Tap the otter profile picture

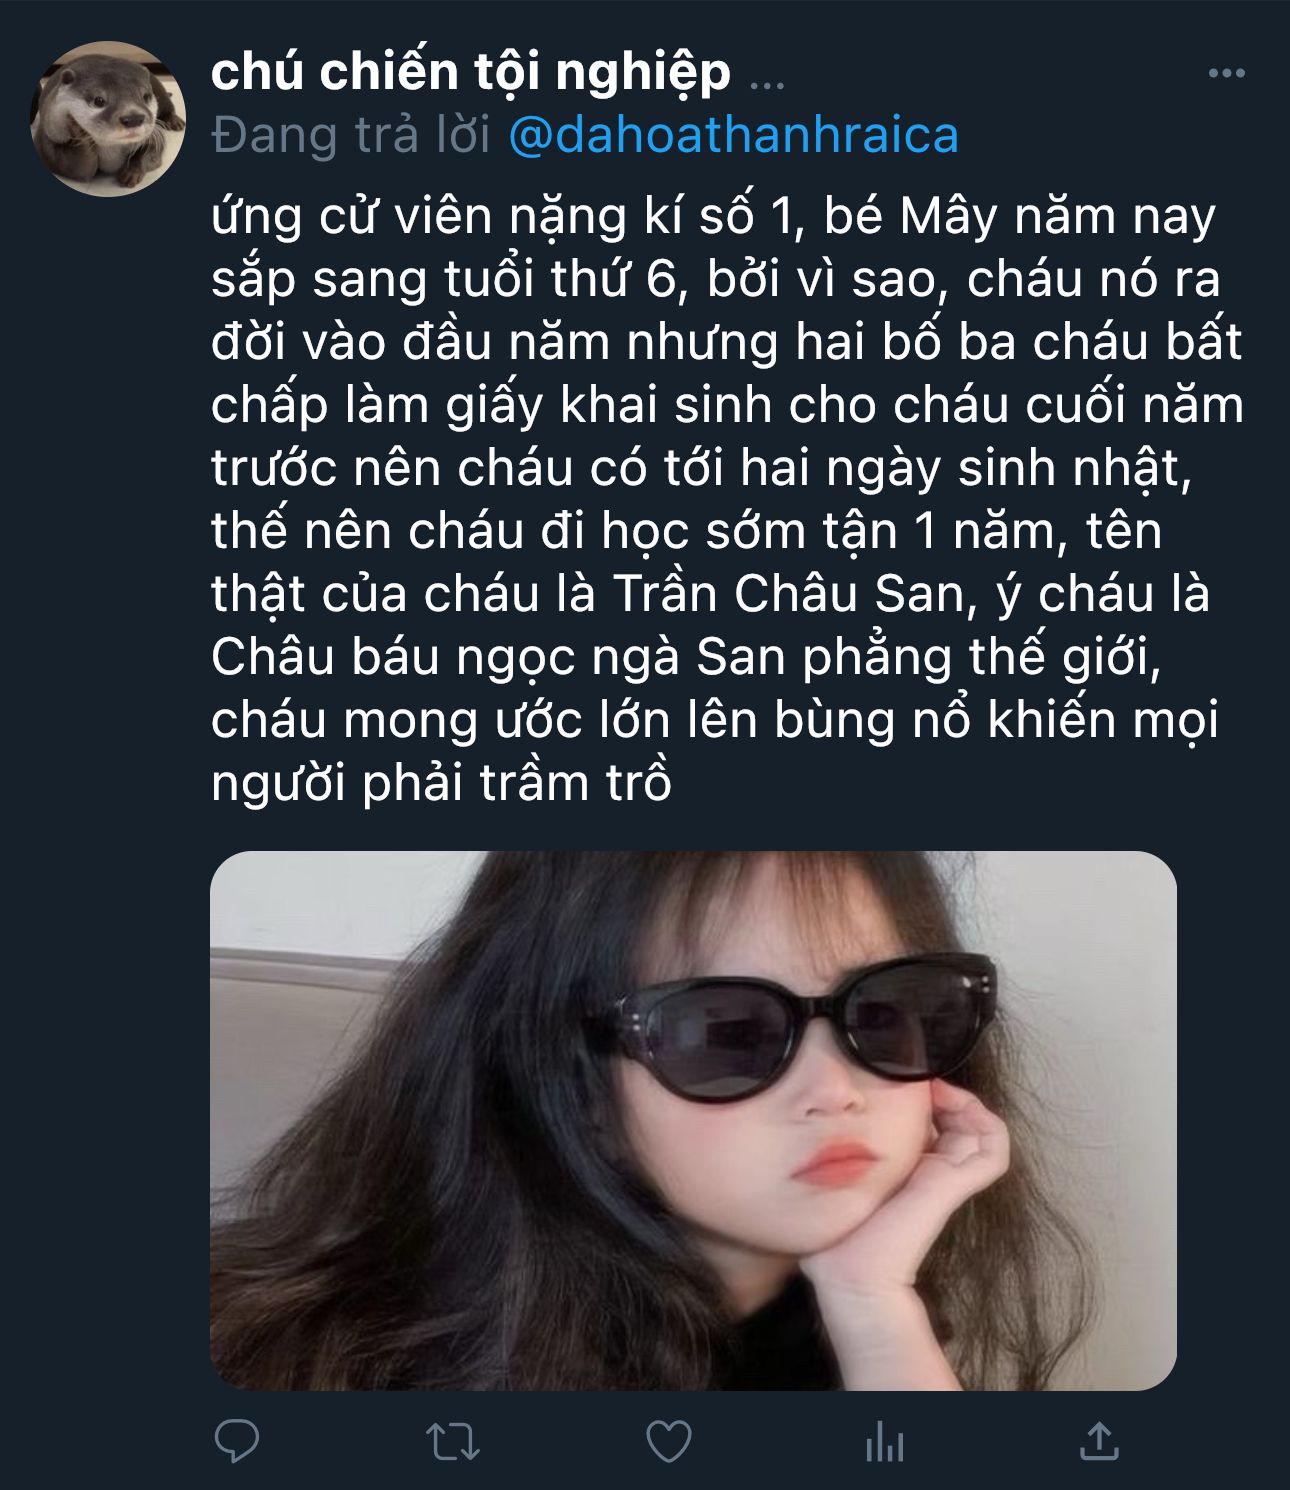click(108, 118)
